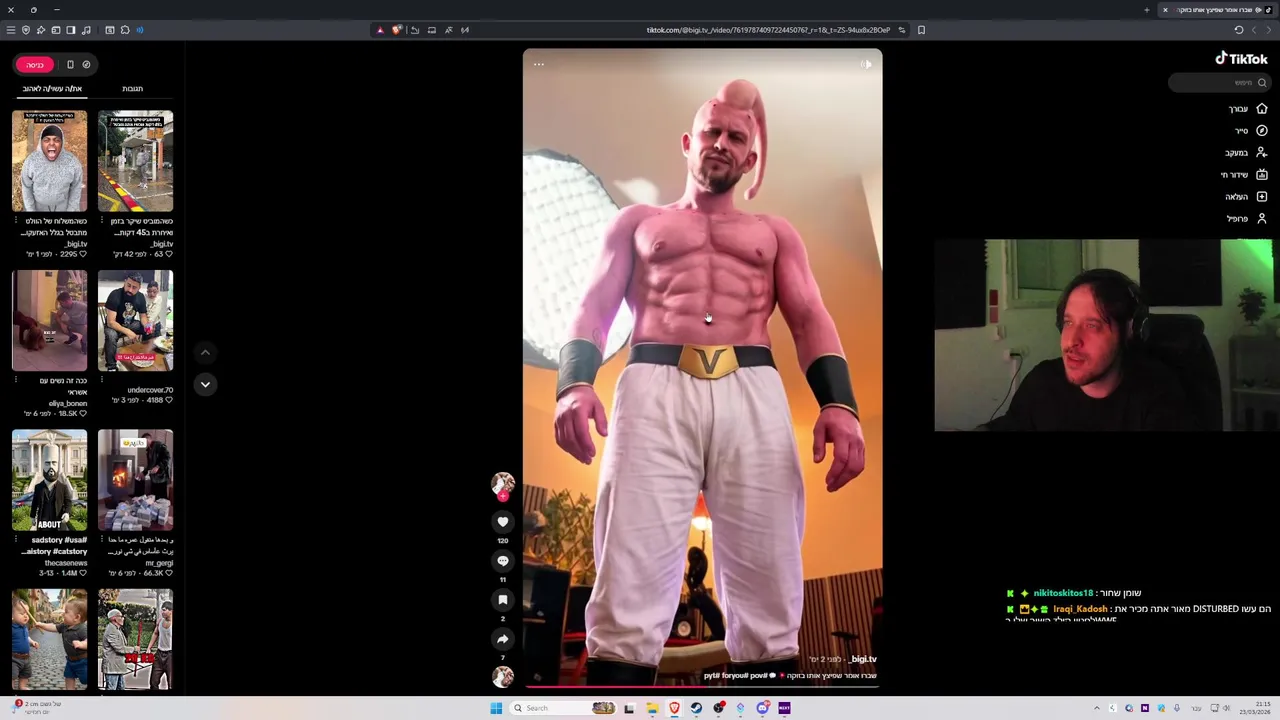Close the current TikTok browser tab
Viewport: 1280px width, 720px height.
1165,10
